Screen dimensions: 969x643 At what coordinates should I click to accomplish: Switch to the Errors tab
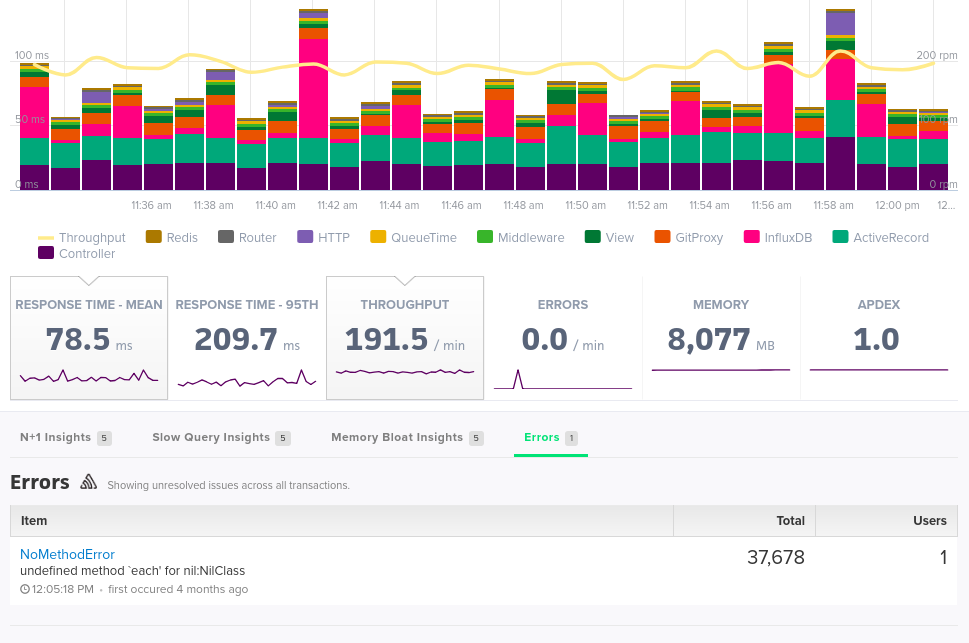551,438
